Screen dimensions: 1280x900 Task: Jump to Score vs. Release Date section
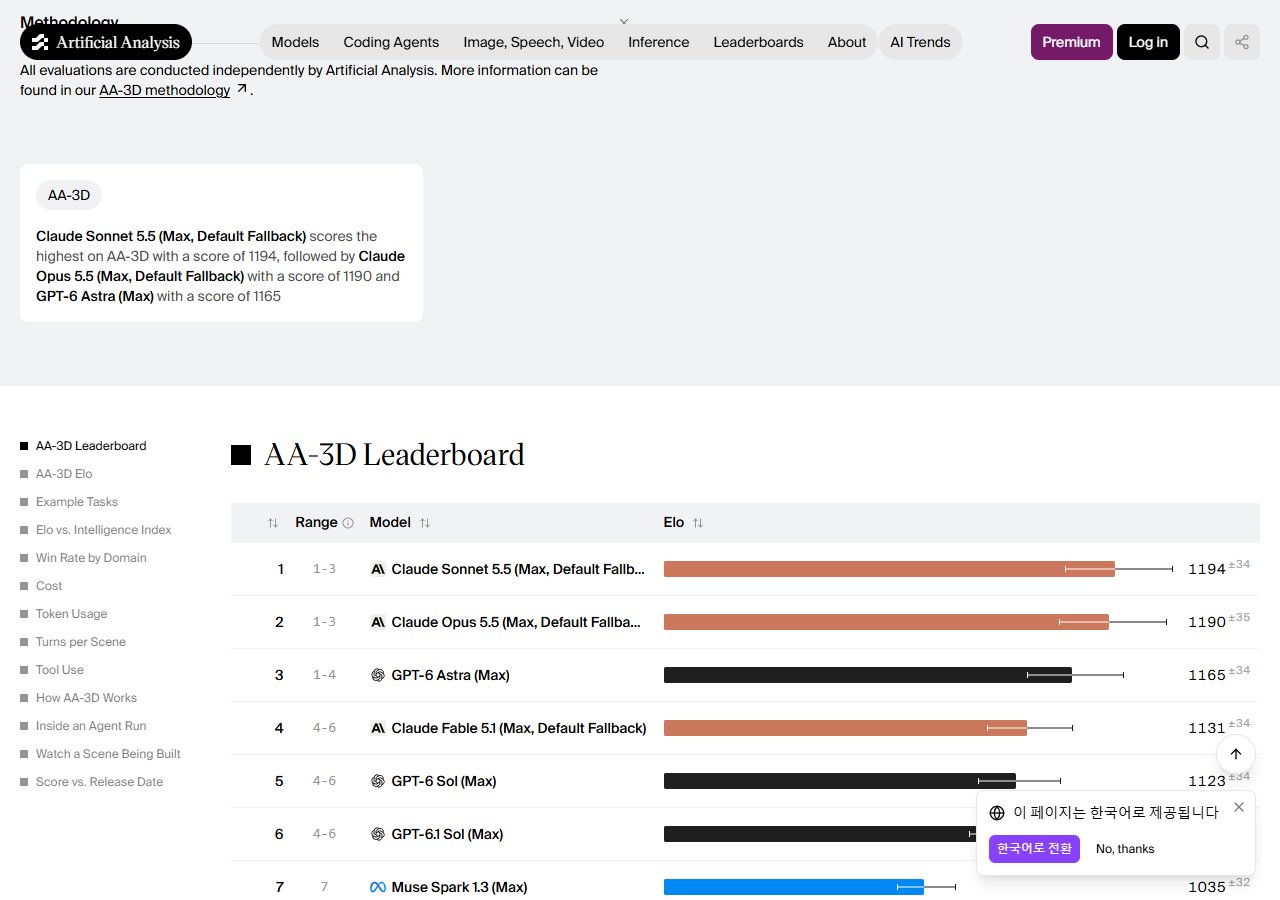click(100, 782)
